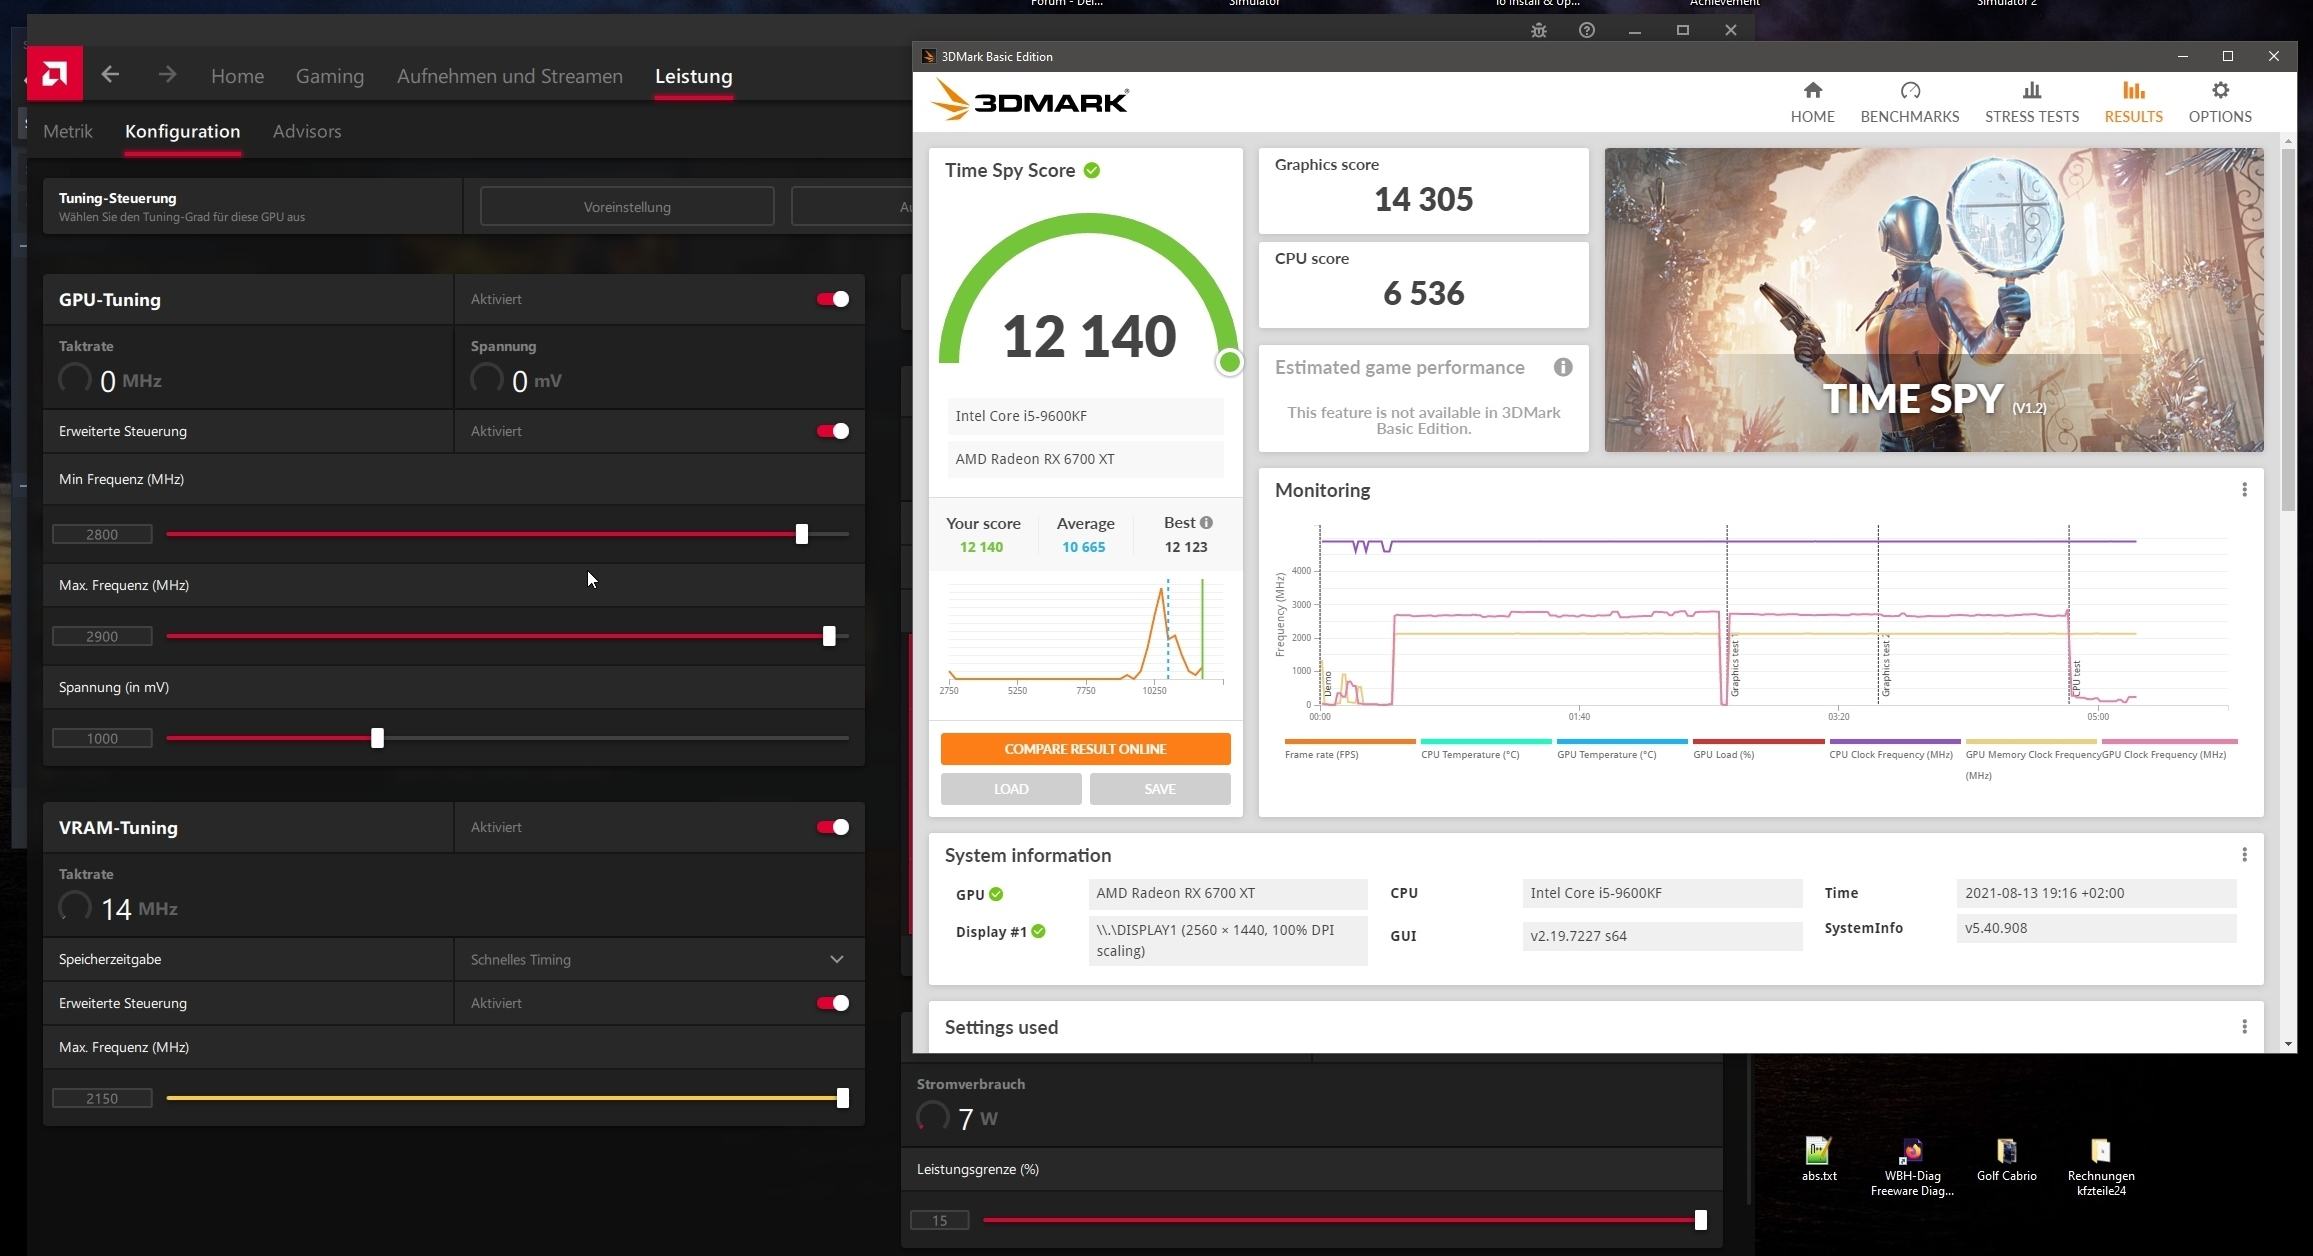Image resolution: width=2313 pixels, height=1256 pixels.
Task: Go forward with the right arrow icon
Action: click(167, 74)
